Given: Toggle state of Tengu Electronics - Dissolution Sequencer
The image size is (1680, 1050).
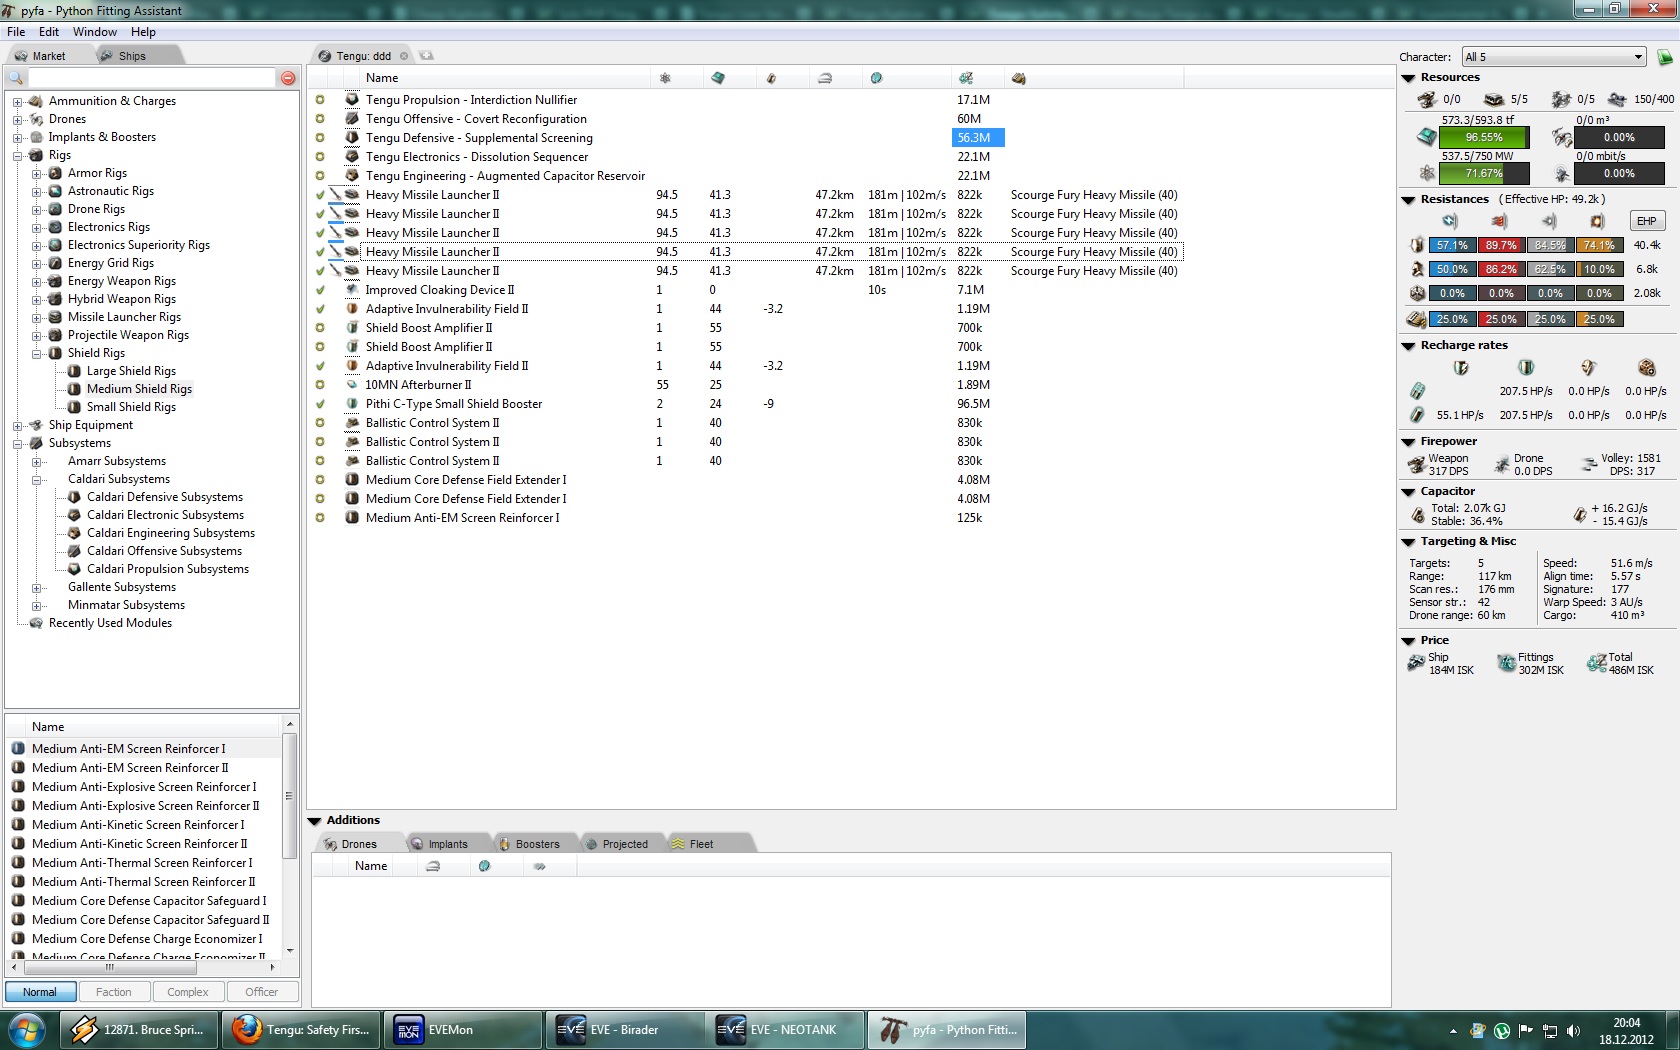Looking at the screenshot, I should tap(320, 157).
